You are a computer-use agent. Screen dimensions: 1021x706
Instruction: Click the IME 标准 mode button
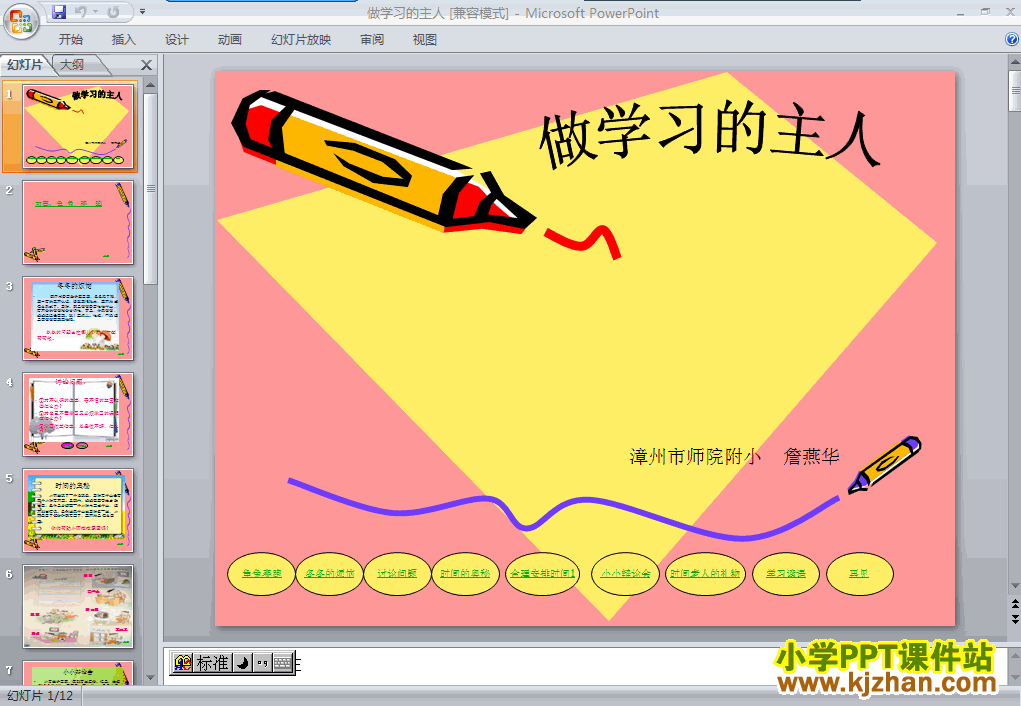pyautogui.click(x=212, y=663)
